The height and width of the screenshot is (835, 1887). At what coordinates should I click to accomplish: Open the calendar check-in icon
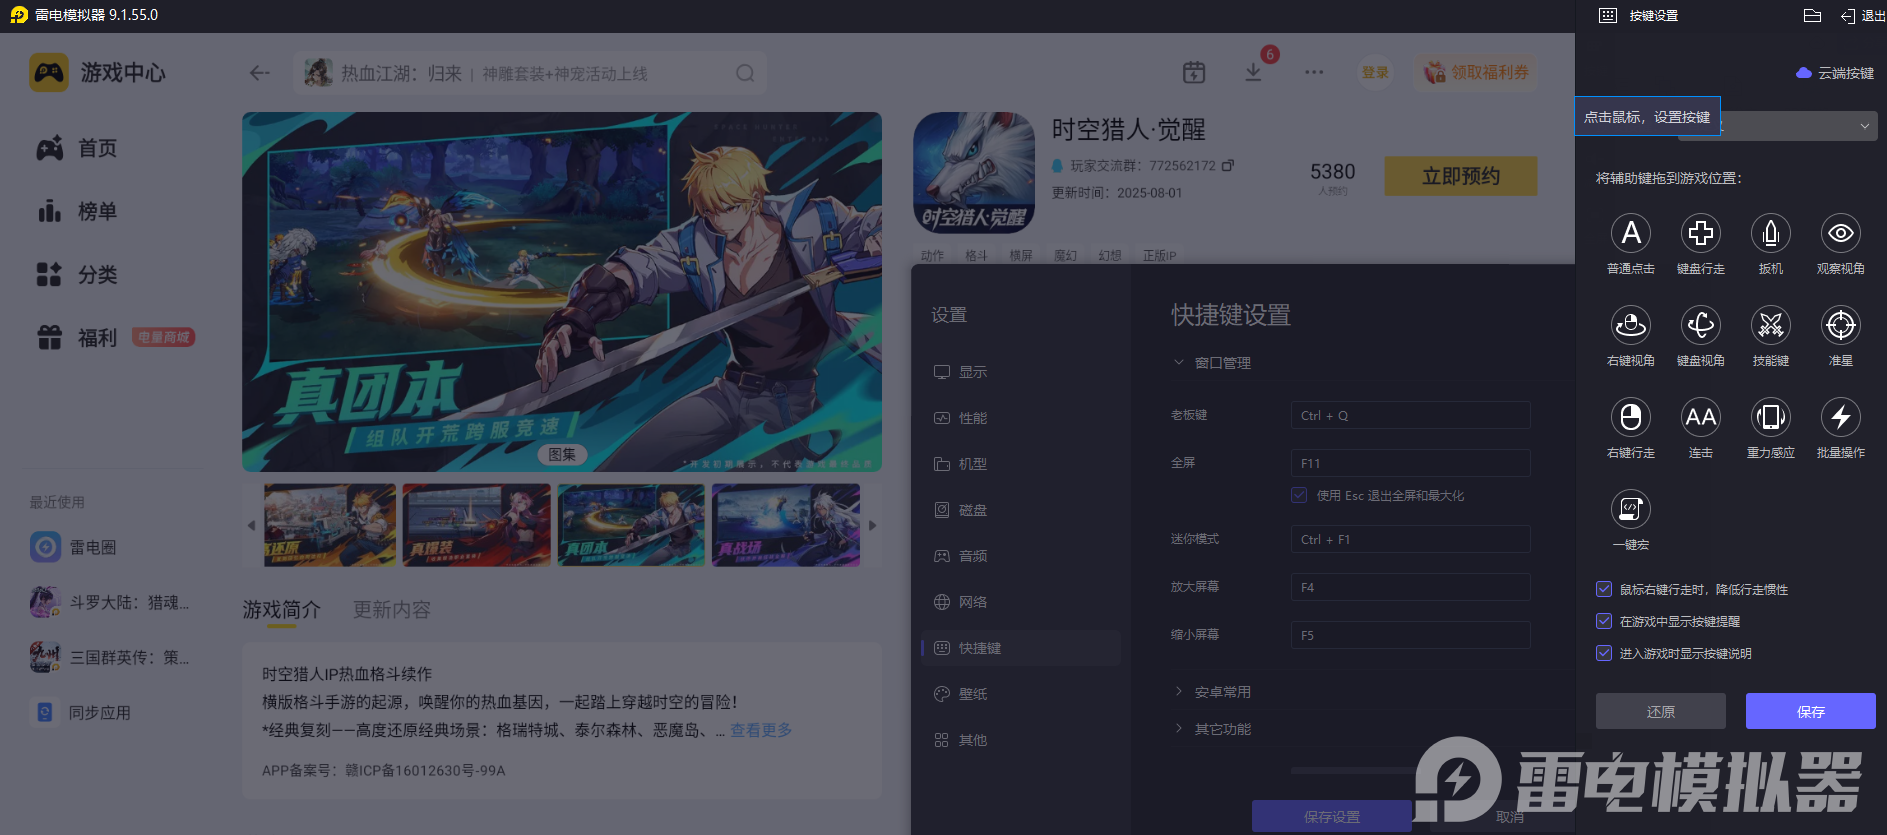point(1194,72)
